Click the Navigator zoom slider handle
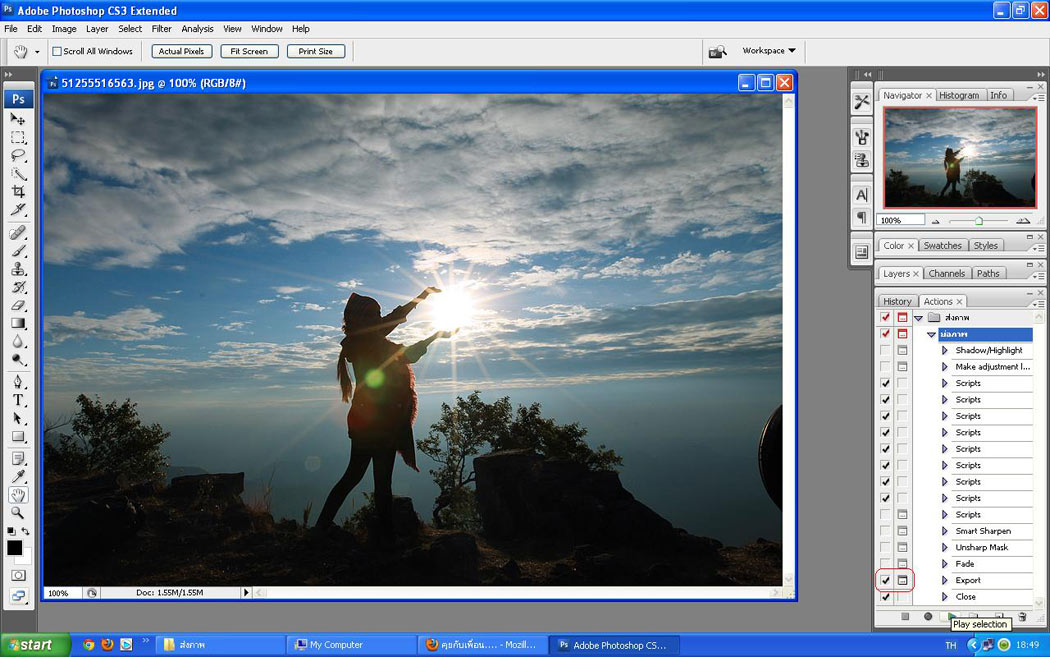The width and height of the screenshot is (1050, 657). click(x=978, y=220)
